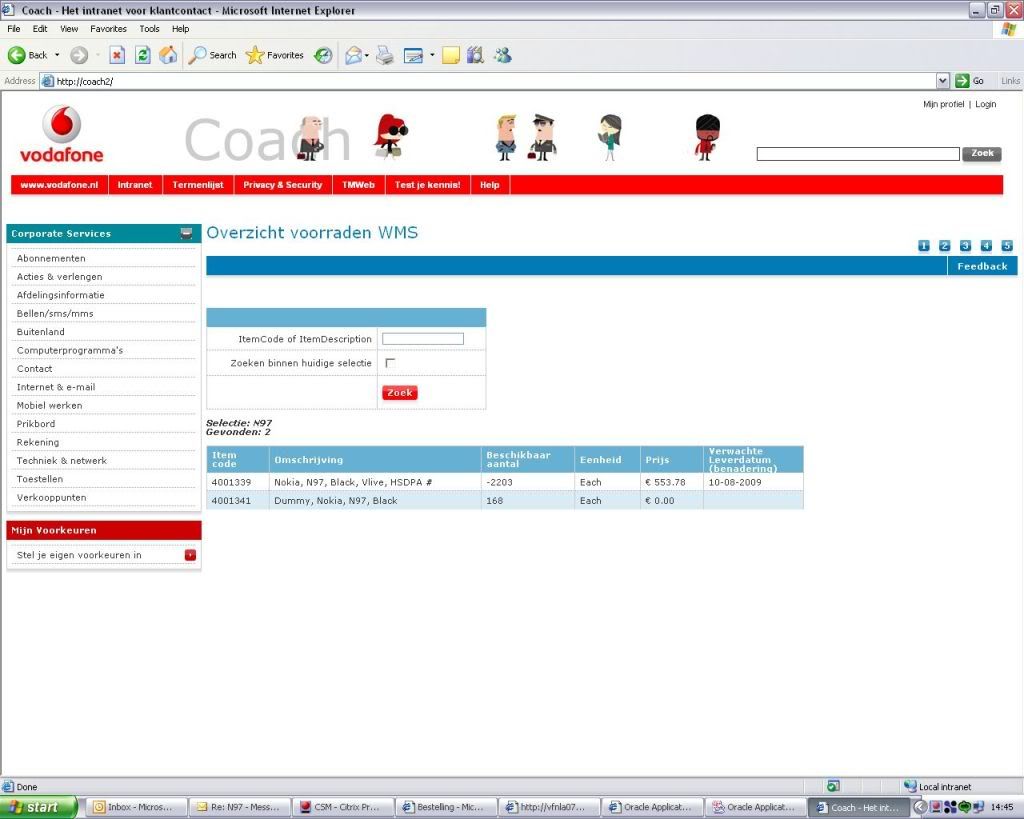Image resolution: width=1024 pixels, height=819 pixels.
Task: Open the Test je kennis! tab
Action: (x=428, y=185)
